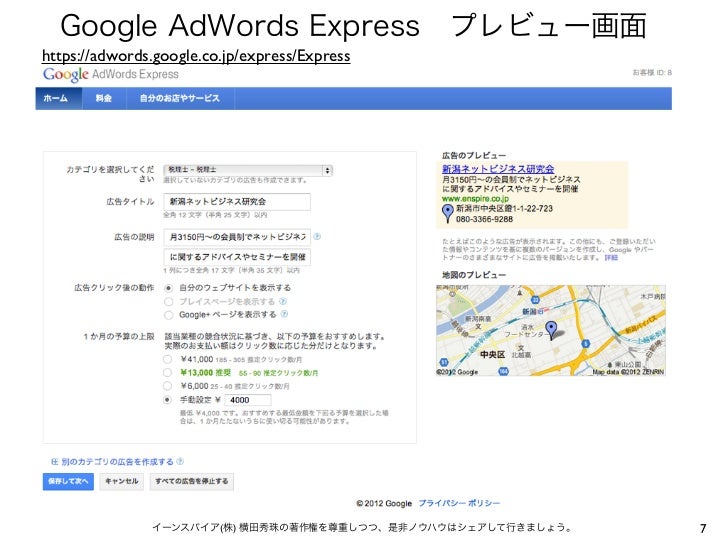The width and height of the screenshot is (728, 546).
Task: Focus the 広告タイトル input field
Action: tap(237, 202)
